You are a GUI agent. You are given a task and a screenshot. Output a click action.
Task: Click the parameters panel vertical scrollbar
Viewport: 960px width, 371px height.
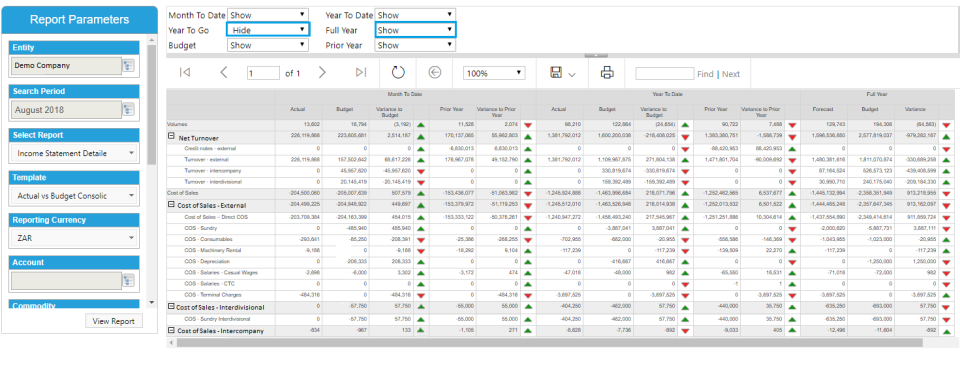(x=152, y=104)
